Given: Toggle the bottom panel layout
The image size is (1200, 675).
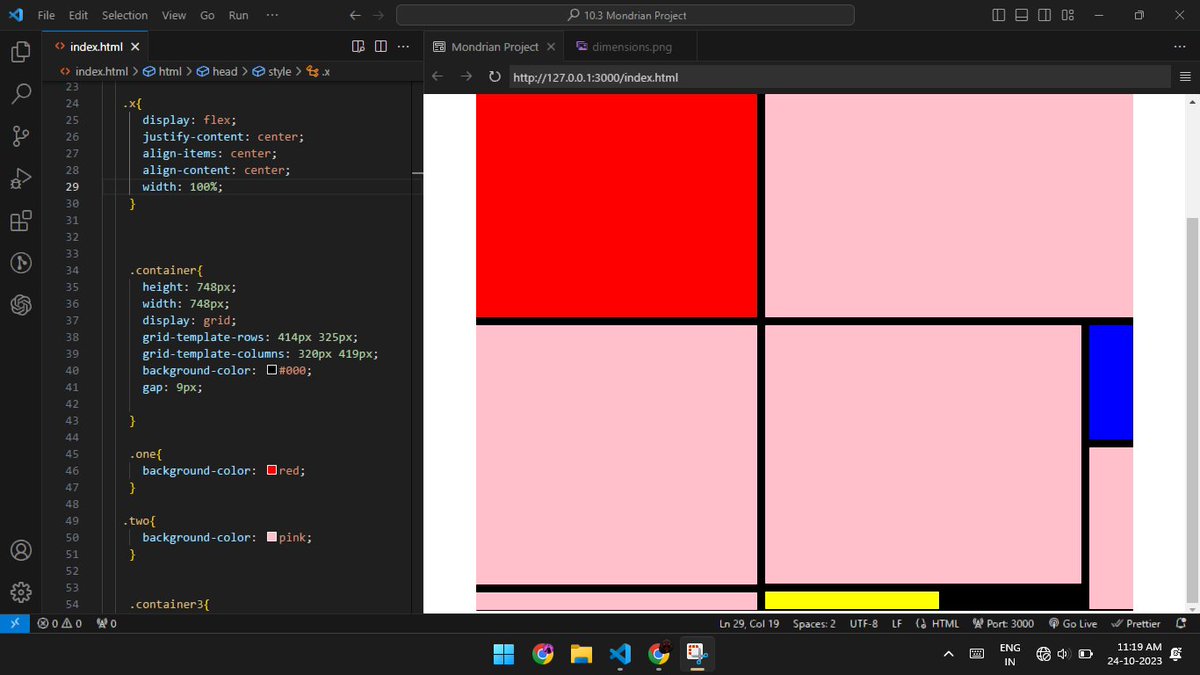Looking at the screenshot, I should click(x=1022, y=15).
